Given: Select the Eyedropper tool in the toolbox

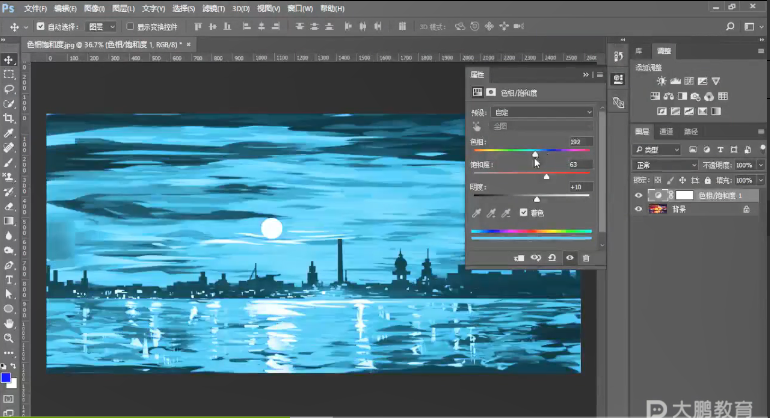Looking at the screenshot, I should click(9, 132).
